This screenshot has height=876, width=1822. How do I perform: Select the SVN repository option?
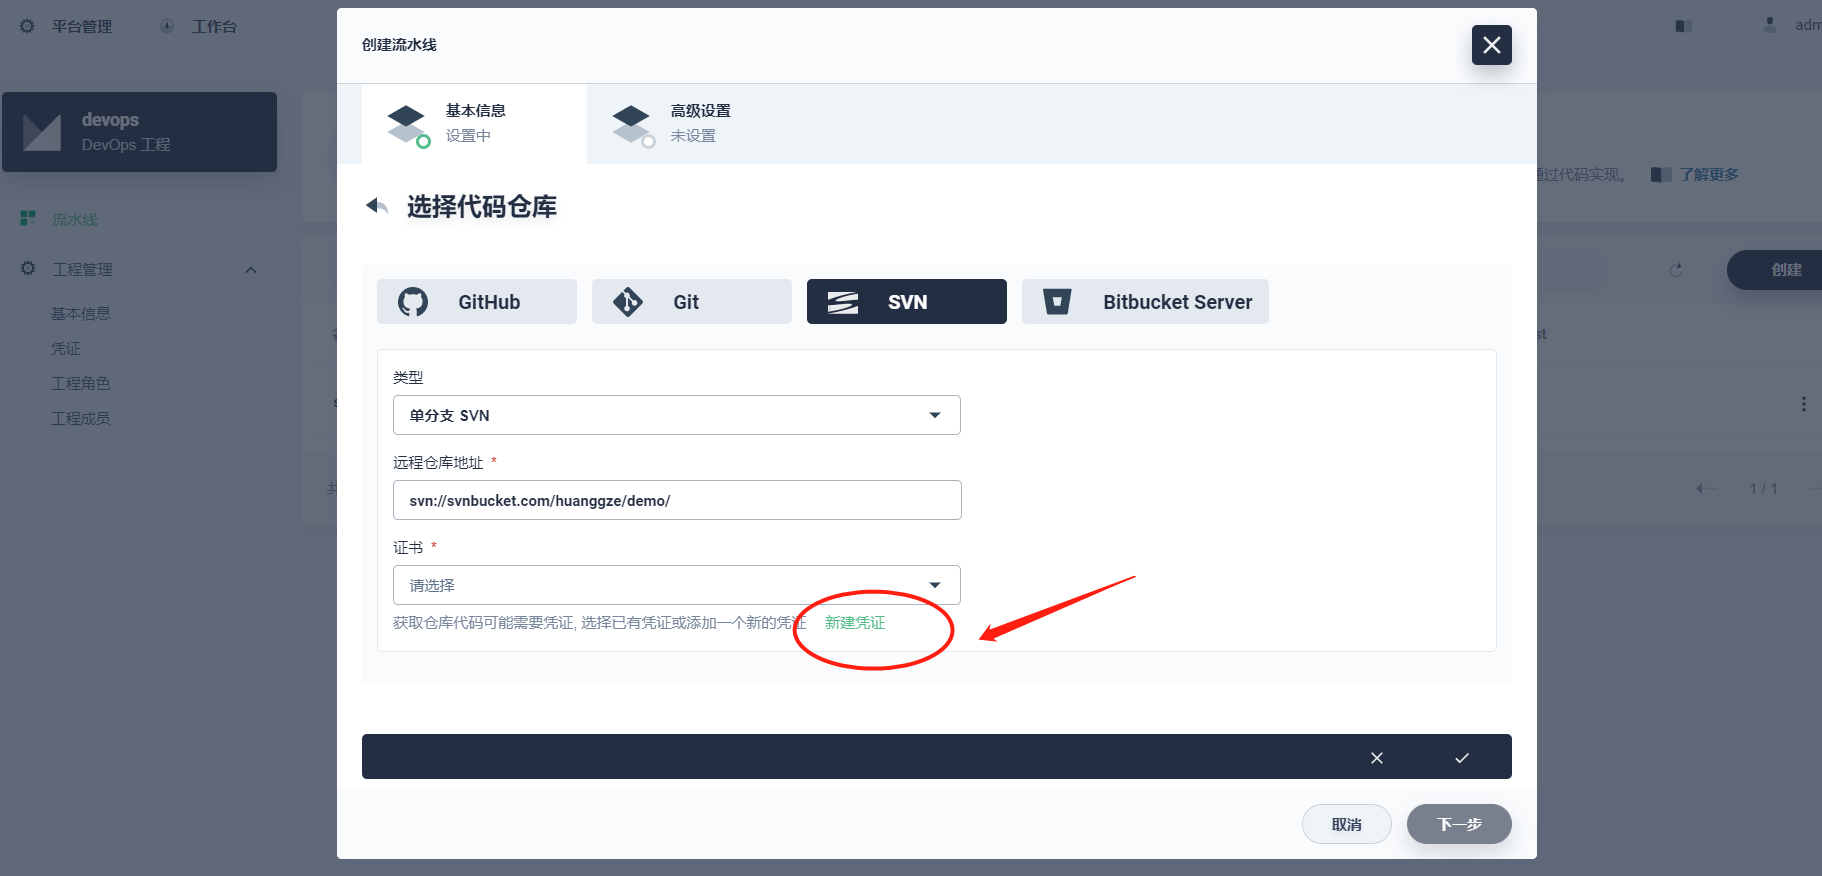[x=907, y=302]
